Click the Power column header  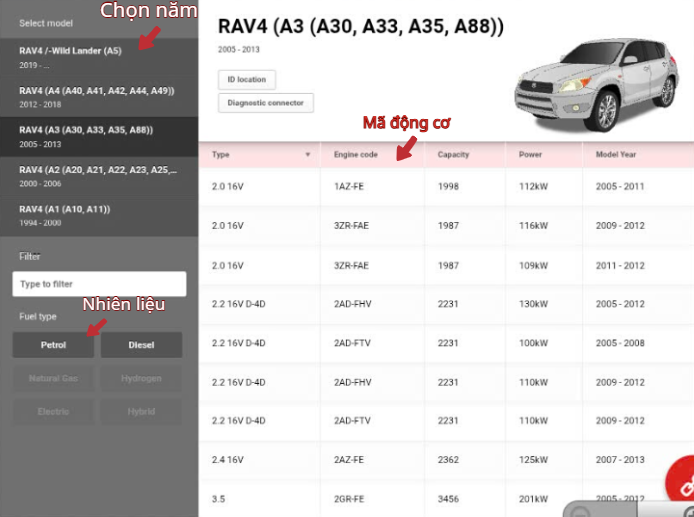[531, 155]
